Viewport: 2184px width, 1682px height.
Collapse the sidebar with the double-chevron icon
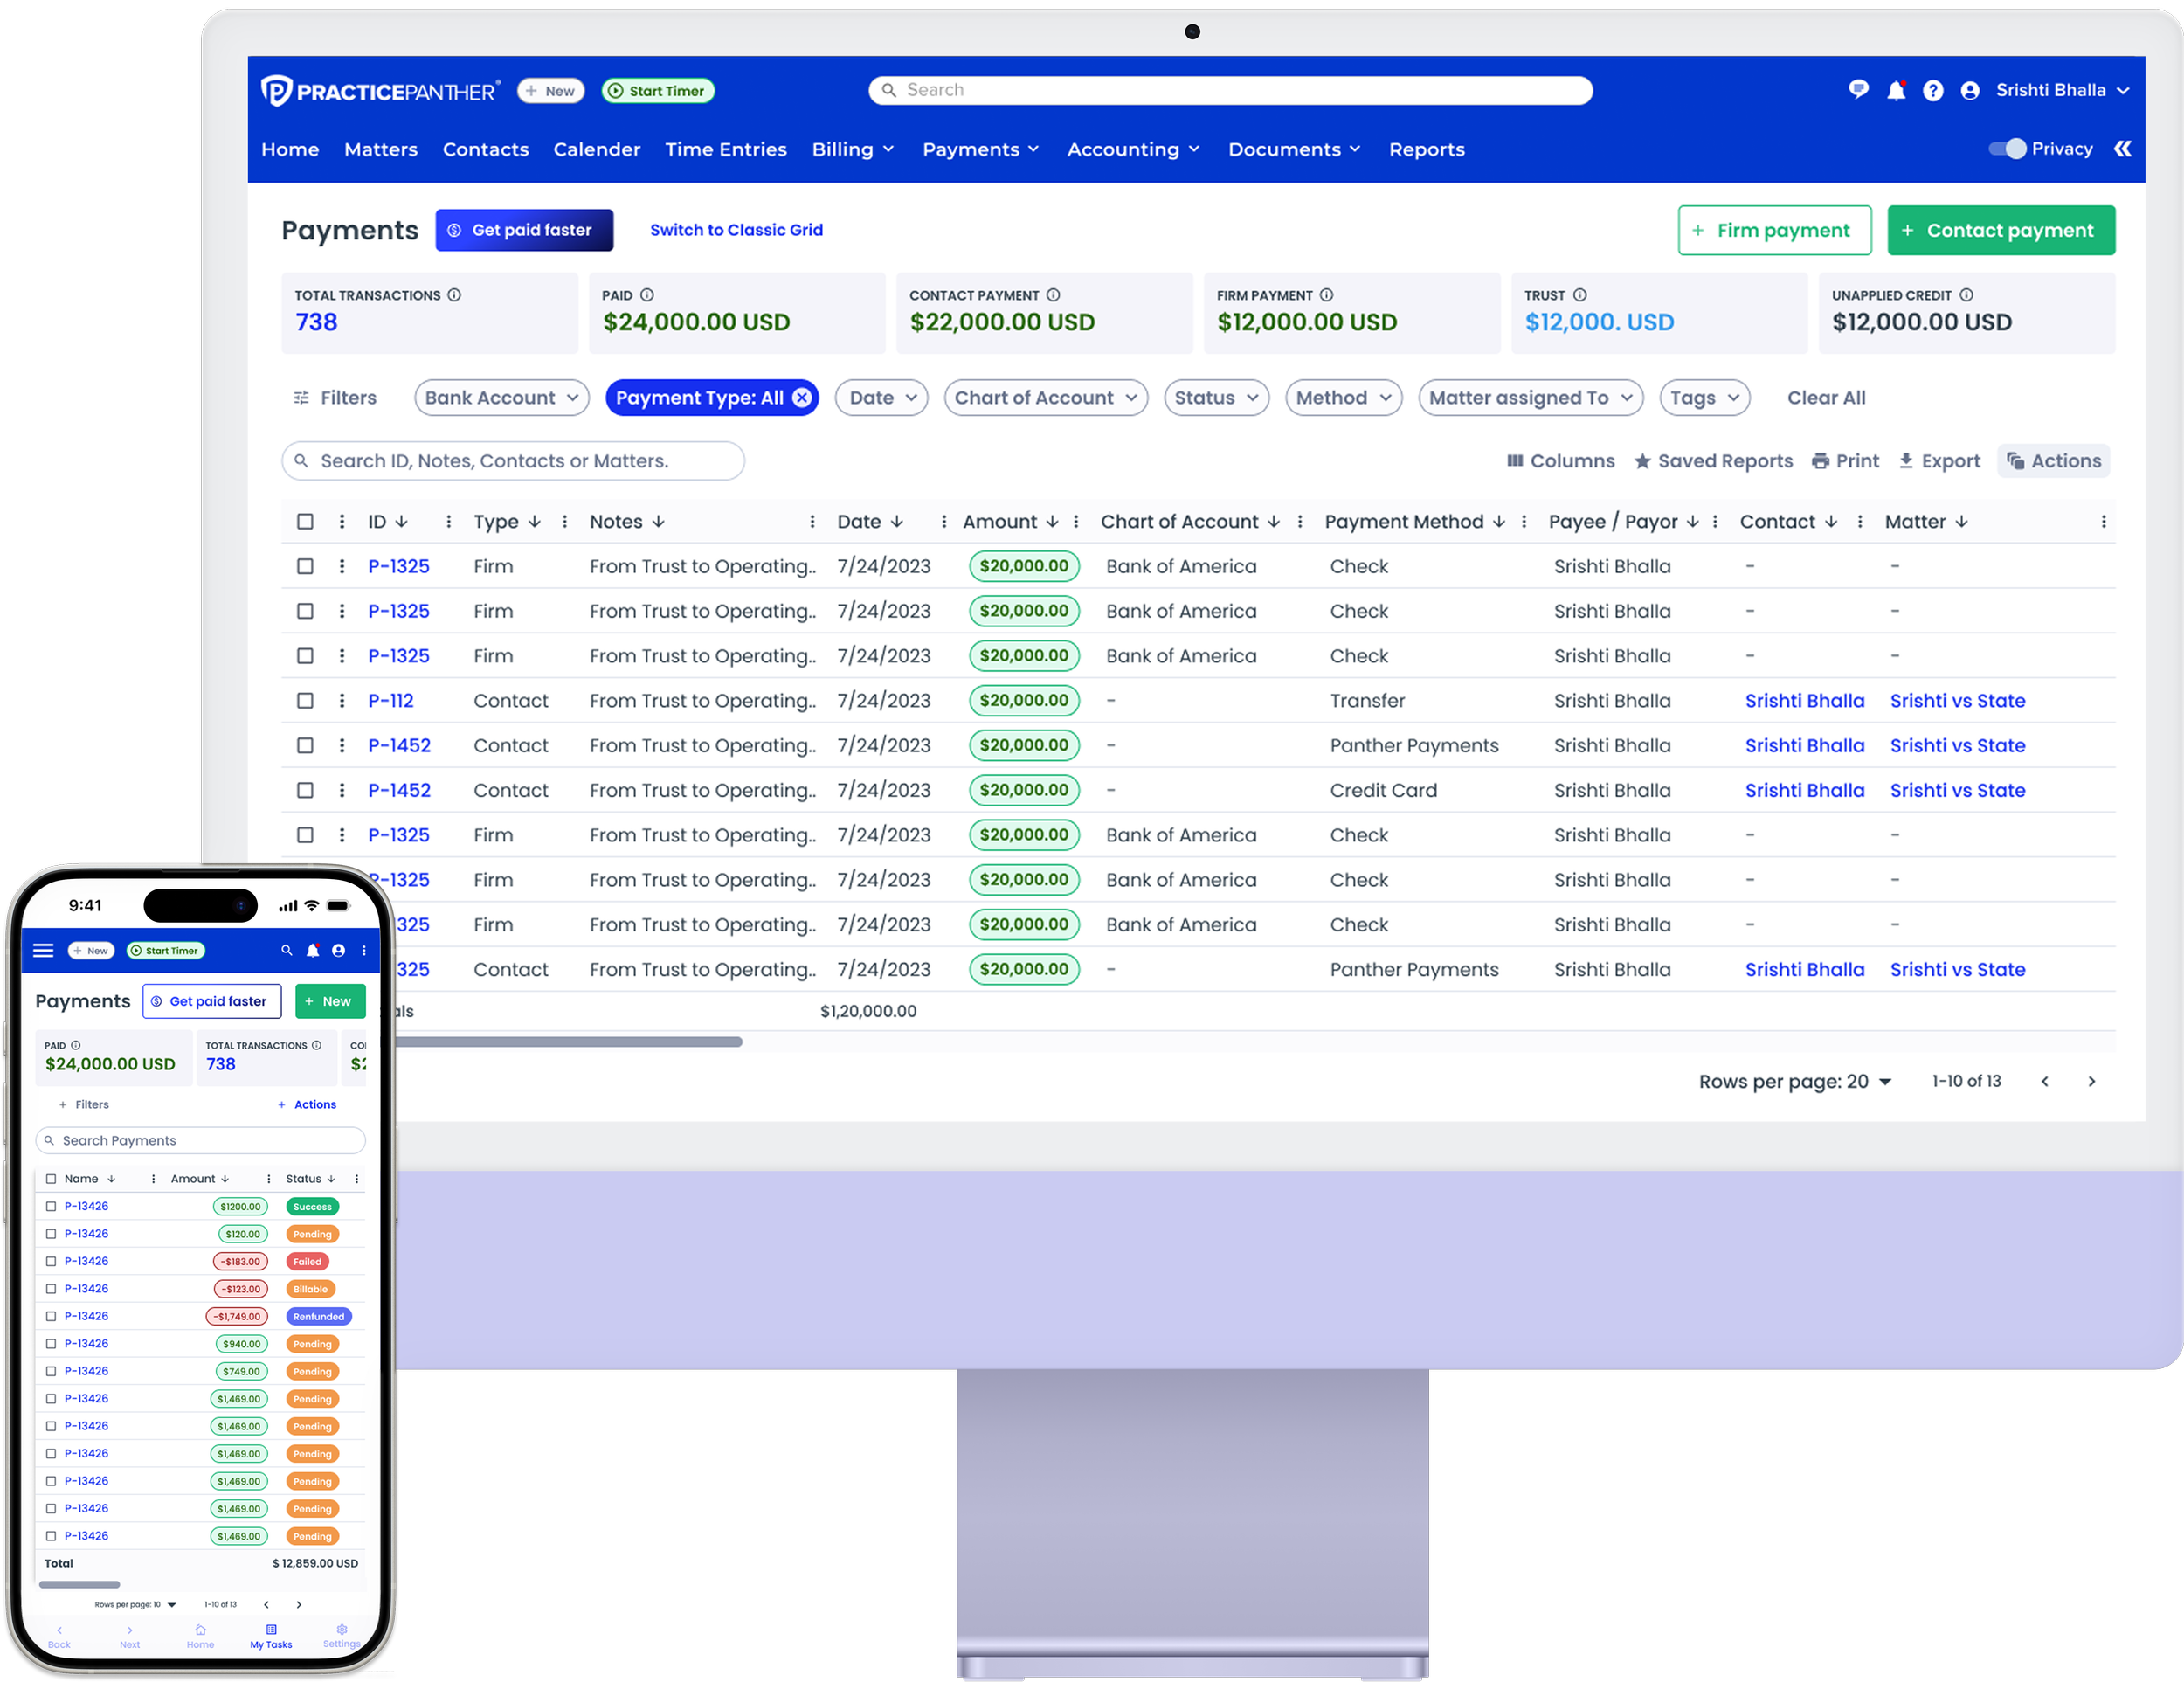pyautogui.click(x=2124, y=149)
